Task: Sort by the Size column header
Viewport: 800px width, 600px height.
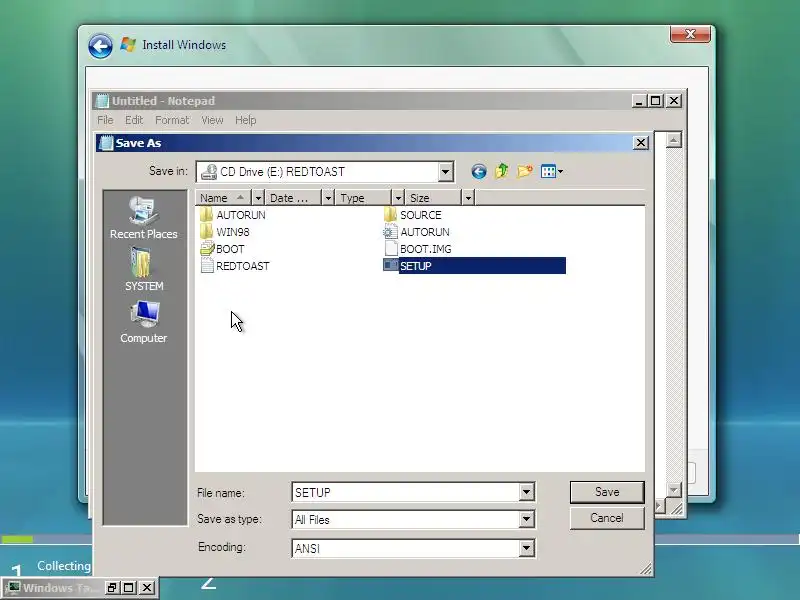Action: tap(433, 197)
